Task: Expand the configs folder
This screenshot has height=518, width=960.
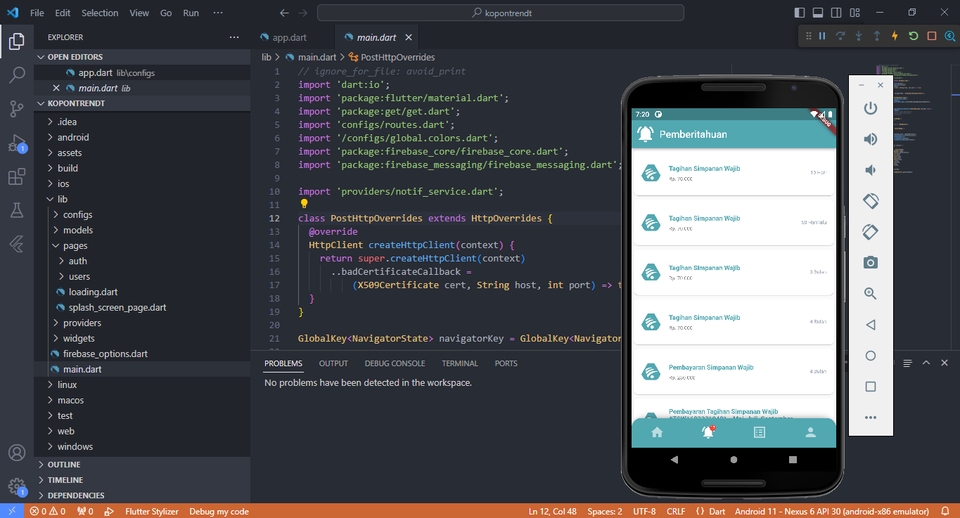Action: click(78, 214)
